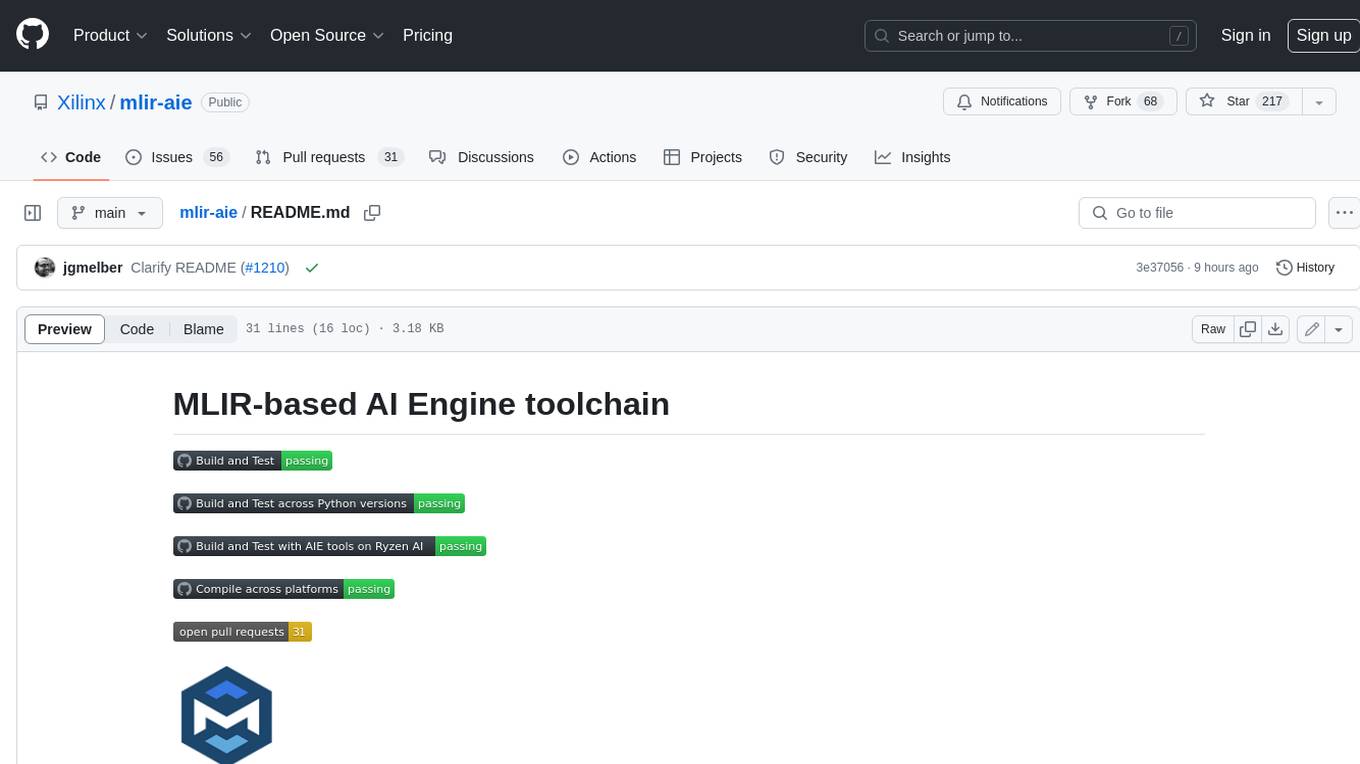Switch to the Actions tab
The height and width of the screenshot is (764, 1360).
click(x=599, y=157)
